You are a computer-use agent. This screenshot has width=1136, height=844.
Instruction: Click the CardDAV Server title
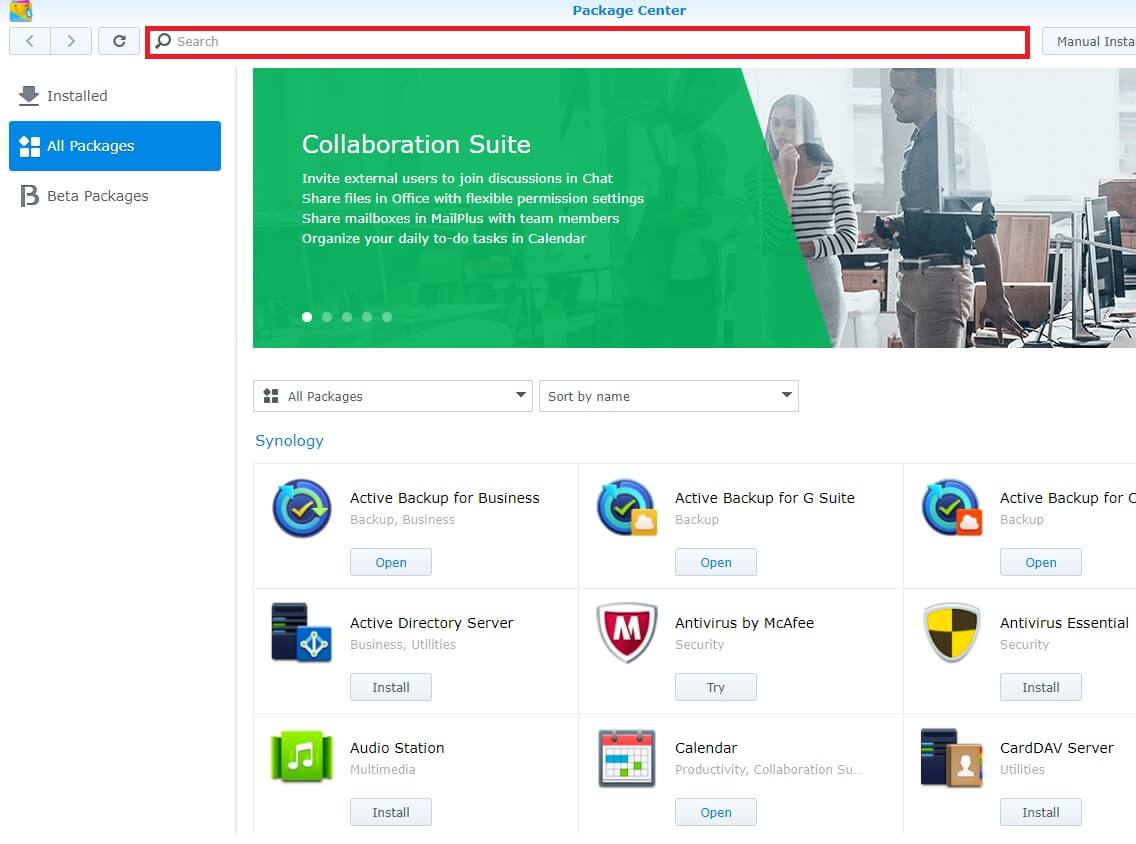(x=1056, y=748)
